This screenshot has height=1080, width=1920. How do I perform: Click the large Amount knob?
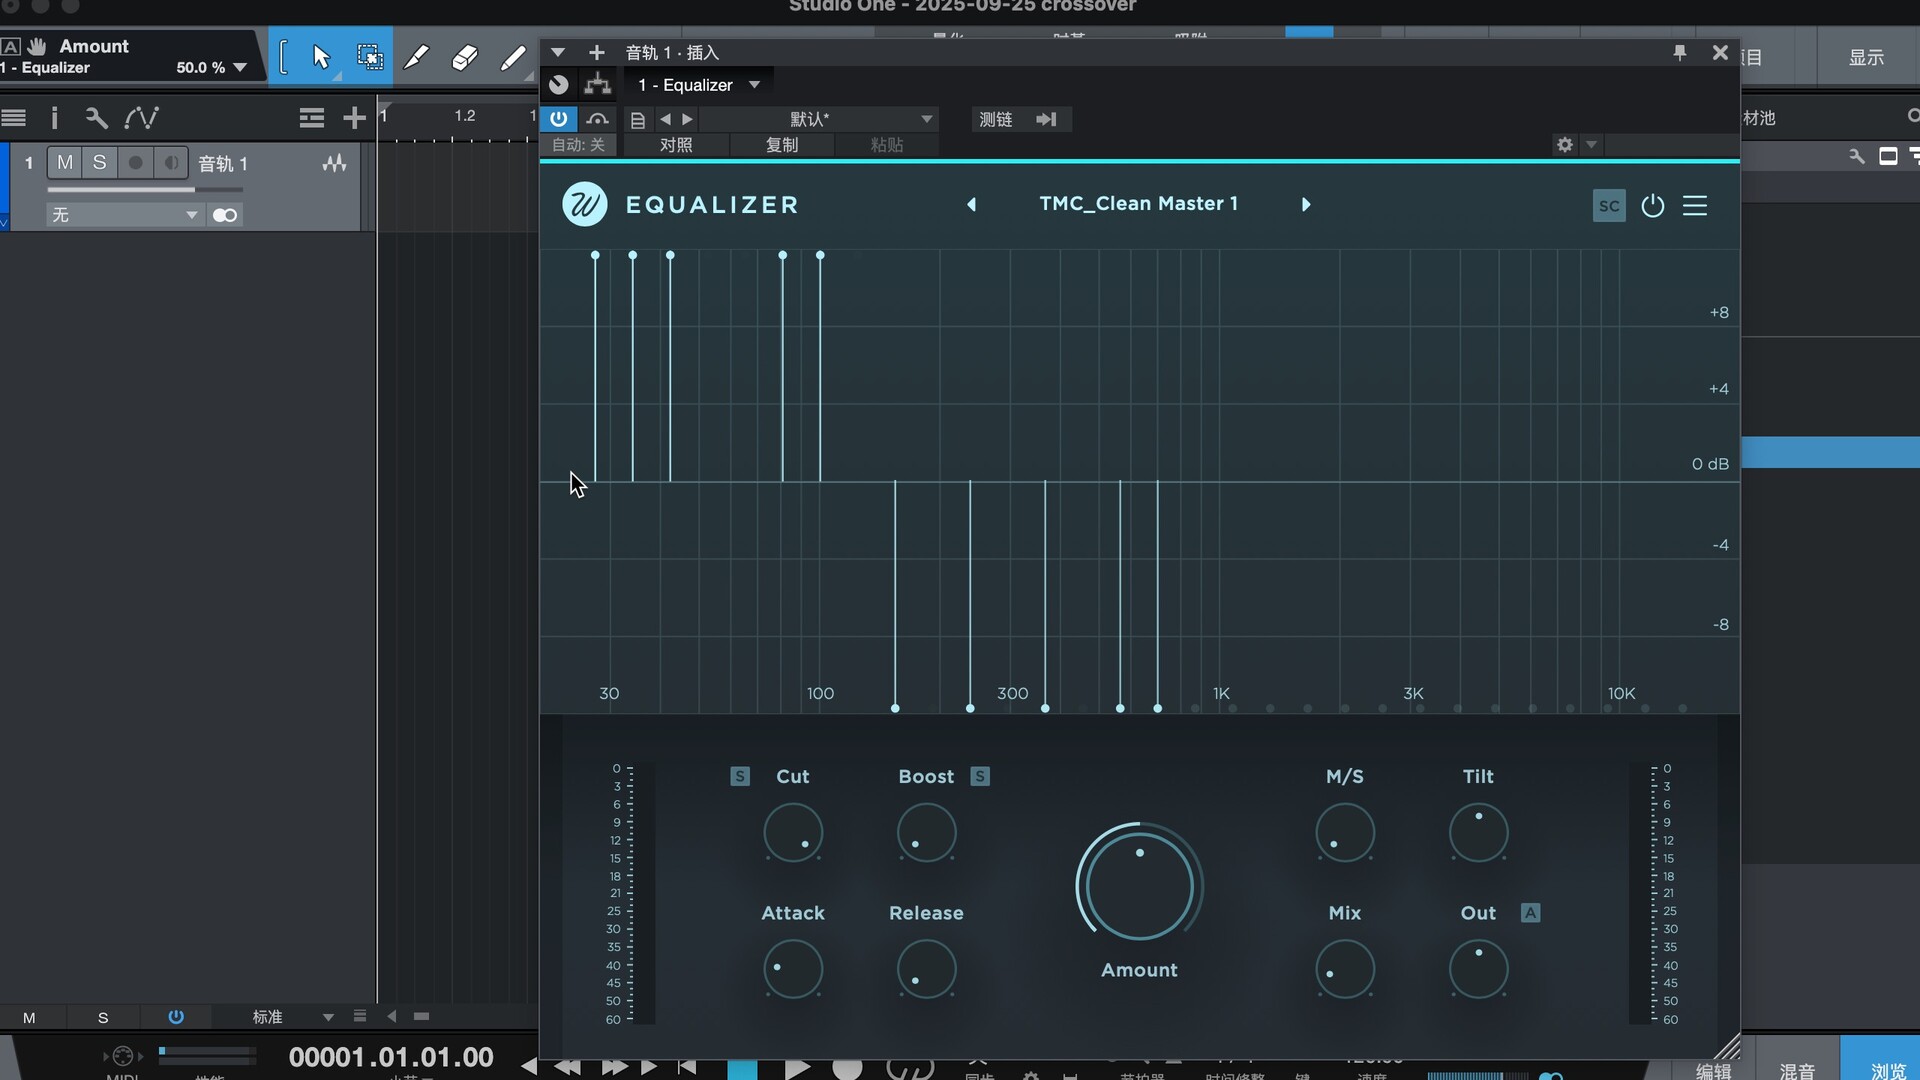click(x=1139, y=885)
